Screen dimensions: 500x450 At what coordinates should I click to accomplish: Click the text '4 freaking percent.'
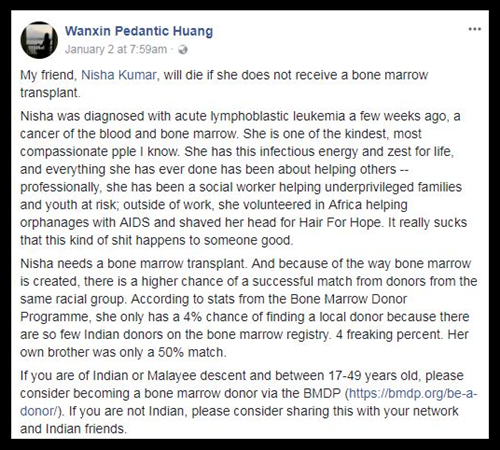click(388, 334)
